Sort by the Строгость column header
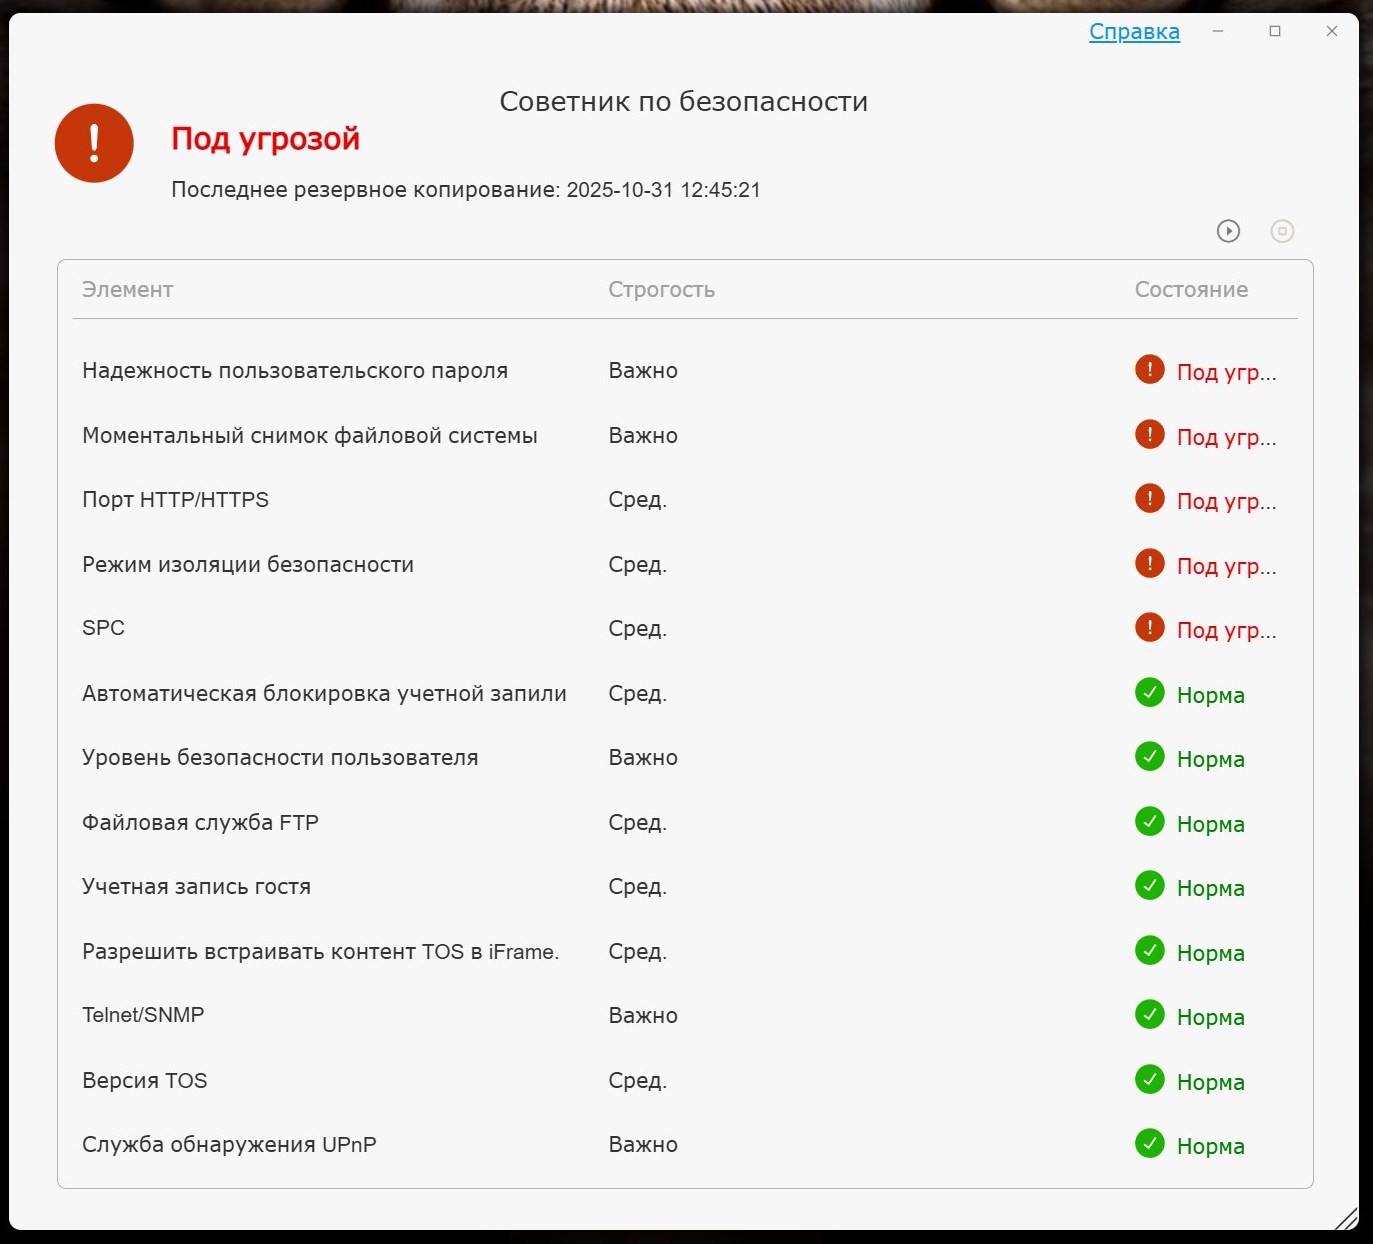This screenshot has height=1244, width=1373. [661, 290]
